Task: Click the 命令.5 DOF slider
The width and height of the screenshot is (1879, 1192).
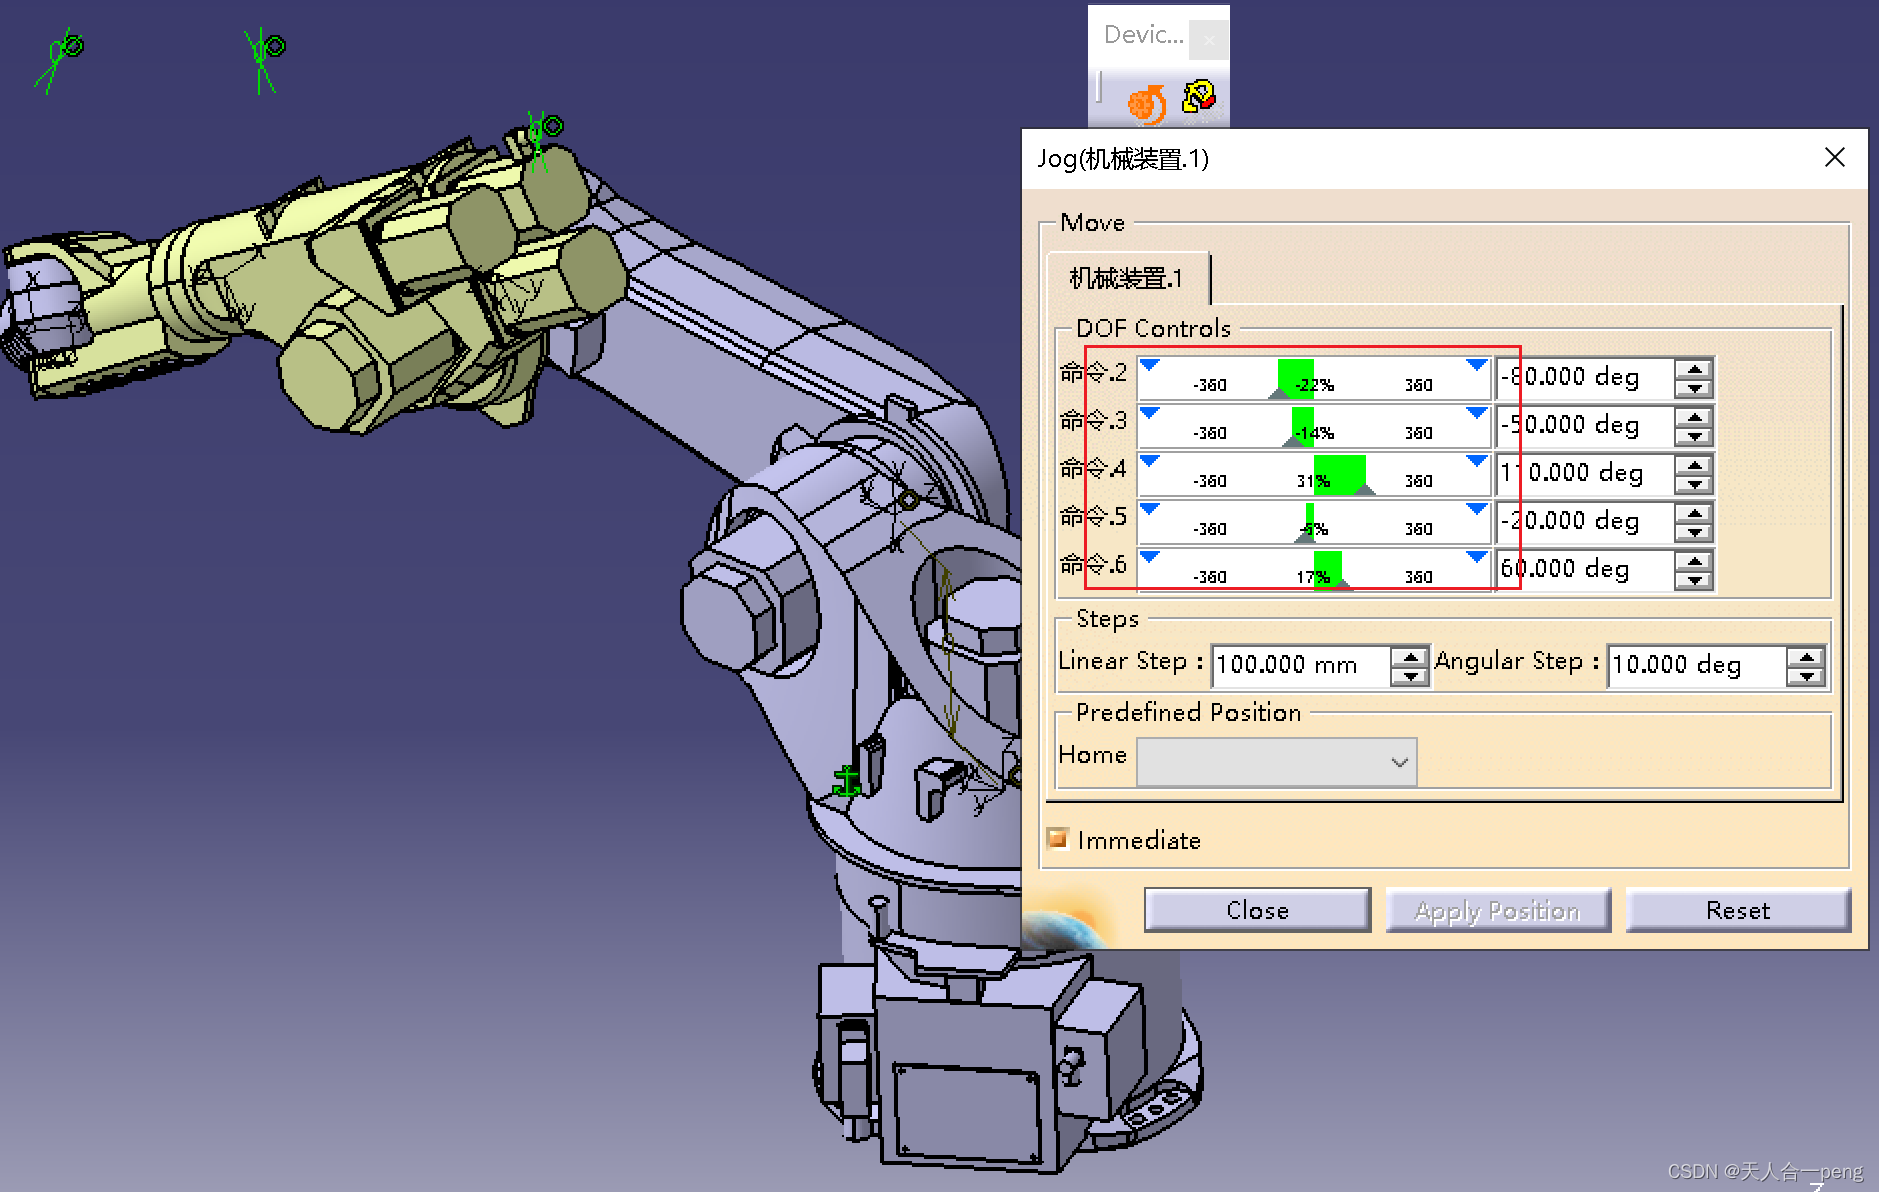Action: [x=1313, y=523]
